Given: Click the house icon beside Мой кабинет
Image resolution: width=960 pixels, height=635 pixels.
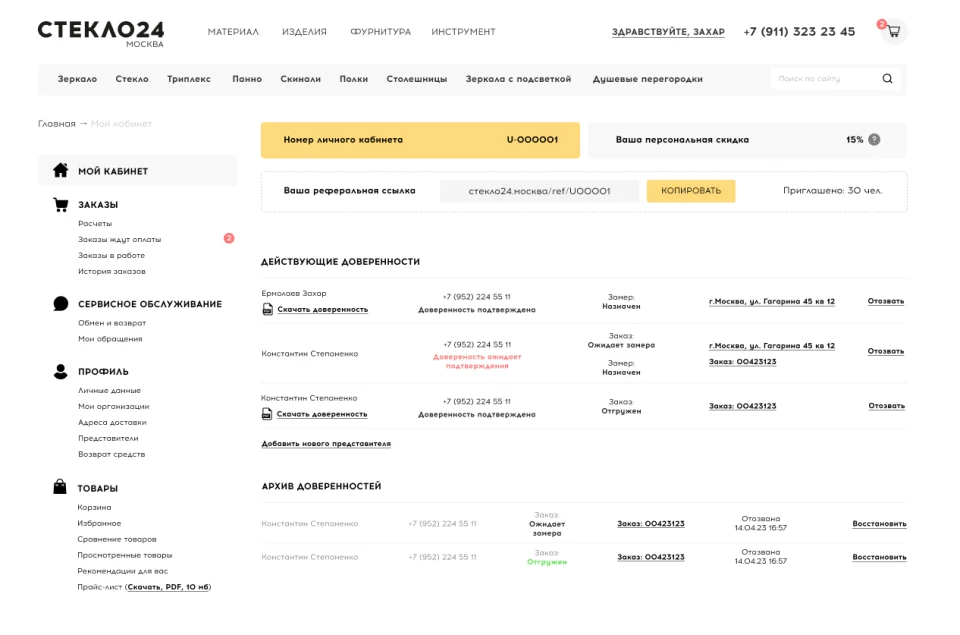Looking at the screenshot, I should [x=60, y=170].
